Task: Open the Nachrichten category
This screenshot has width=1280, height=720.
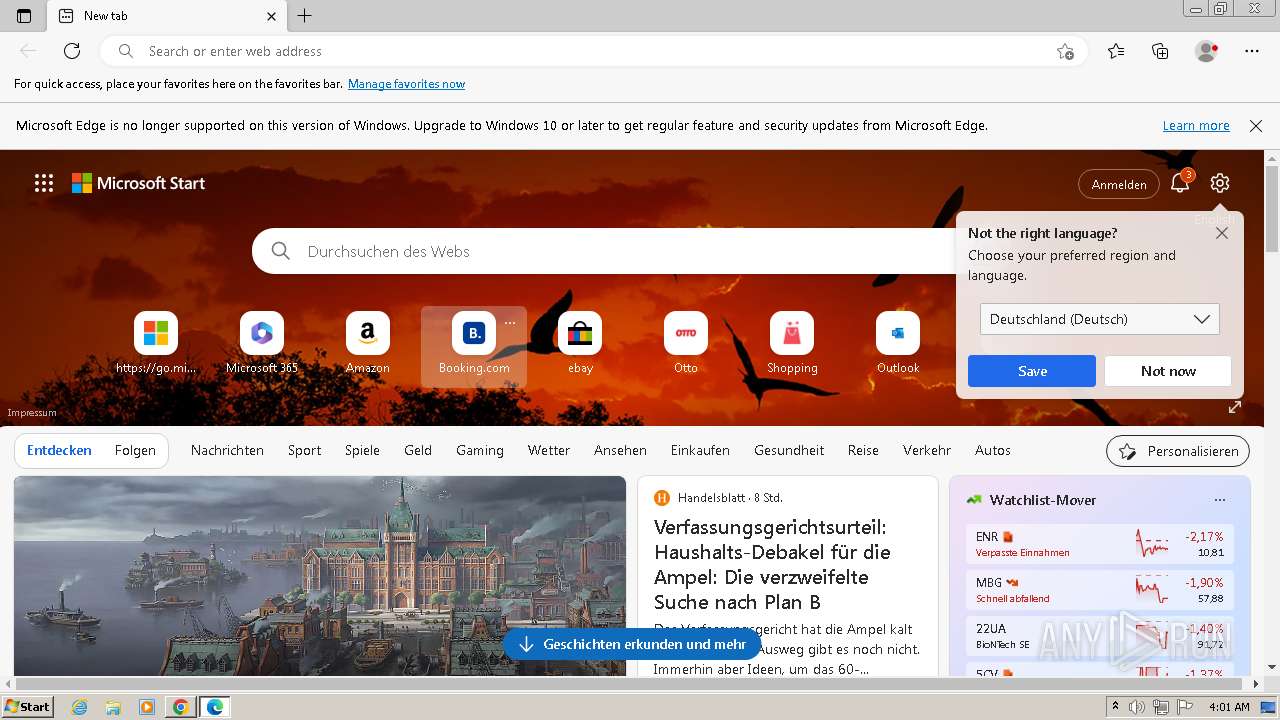Action: tap(227, 451)
